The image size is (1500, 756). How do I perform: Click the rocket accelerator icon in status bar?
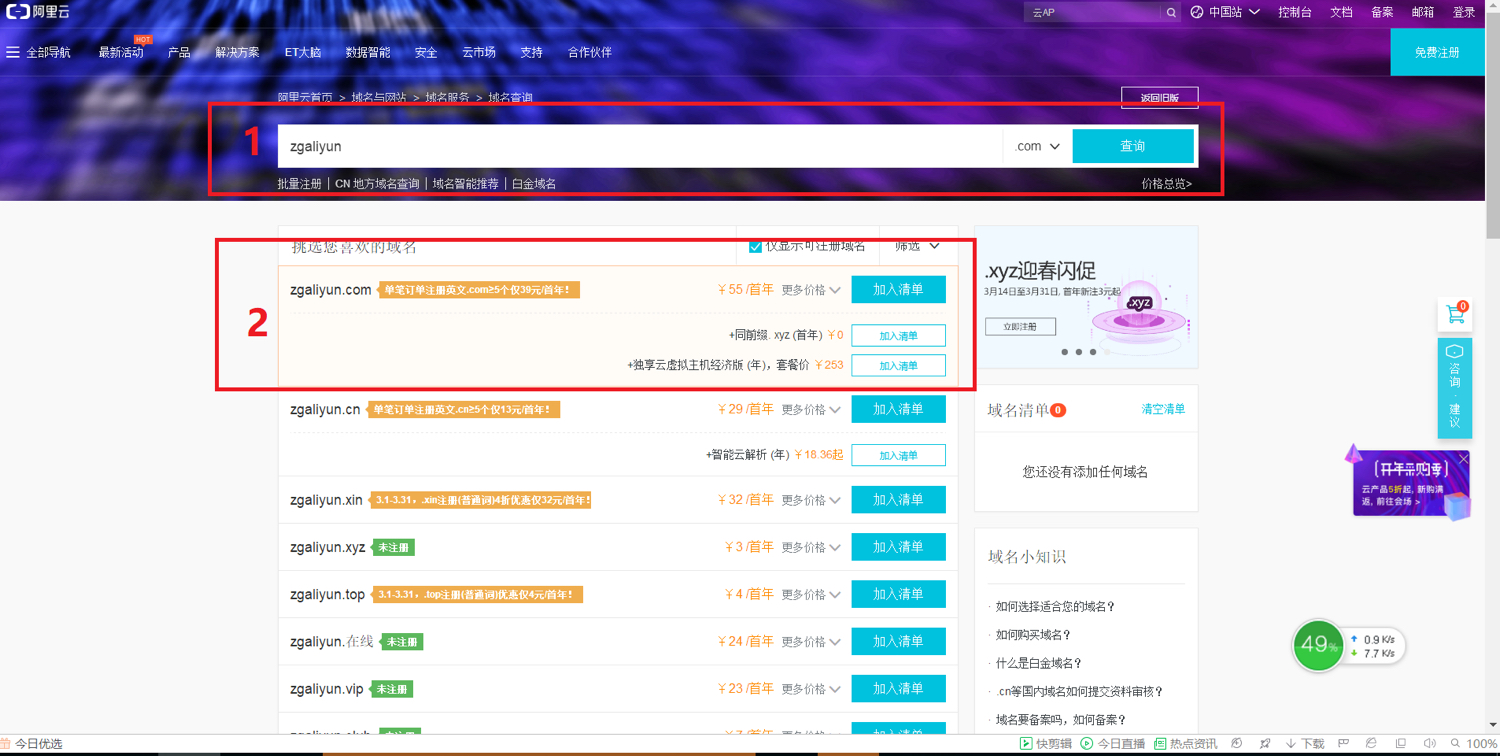tap(1265, 744)
